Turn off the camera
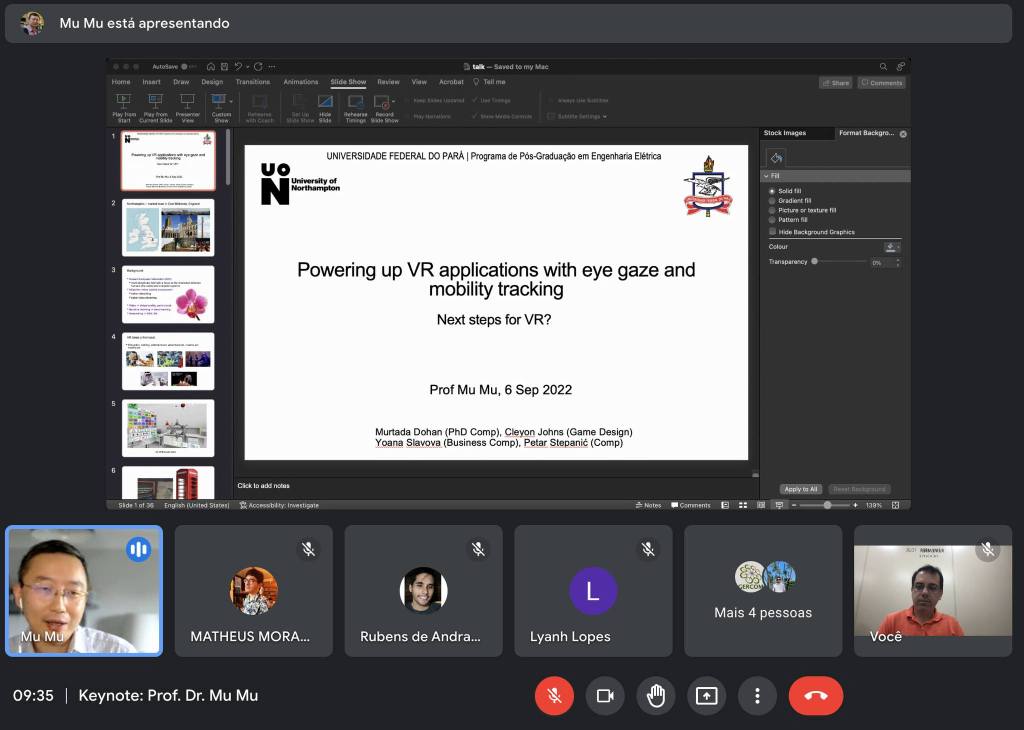This screenshot has width=1024, height=730. tap(605, 696)
